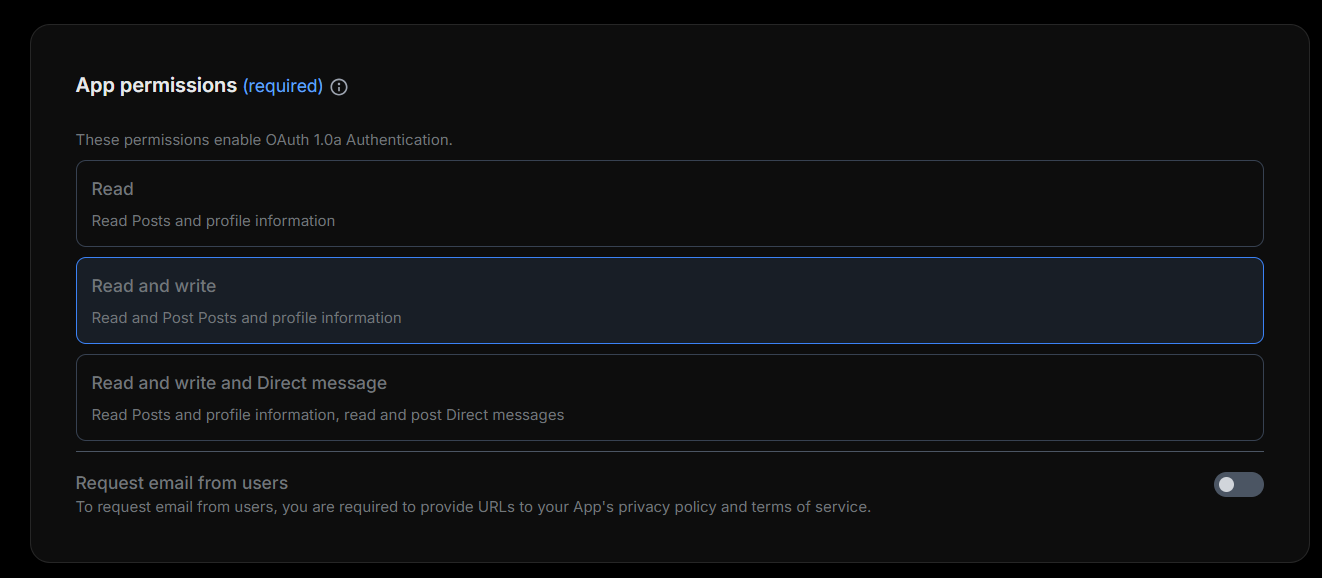
Task: Select the Read permission option
Action: (670, 203)
